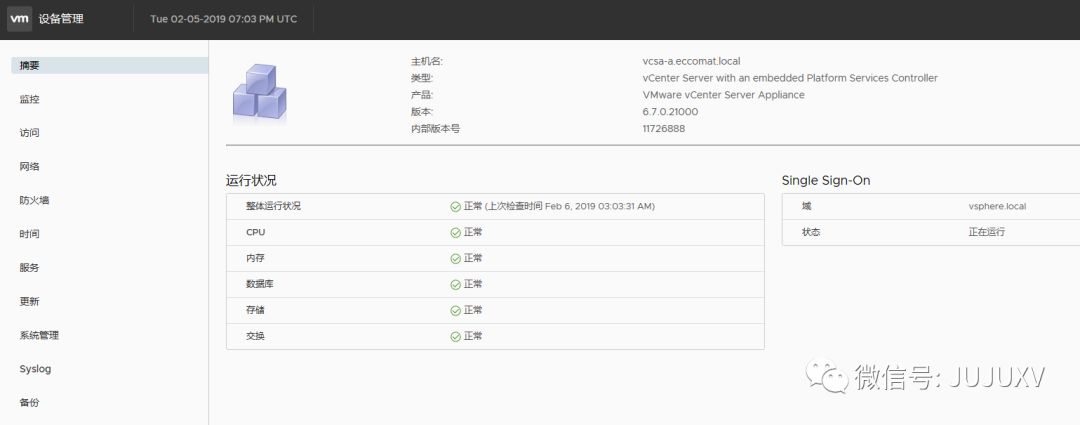Click green check icon in 数据库 row

click(455, 284)
